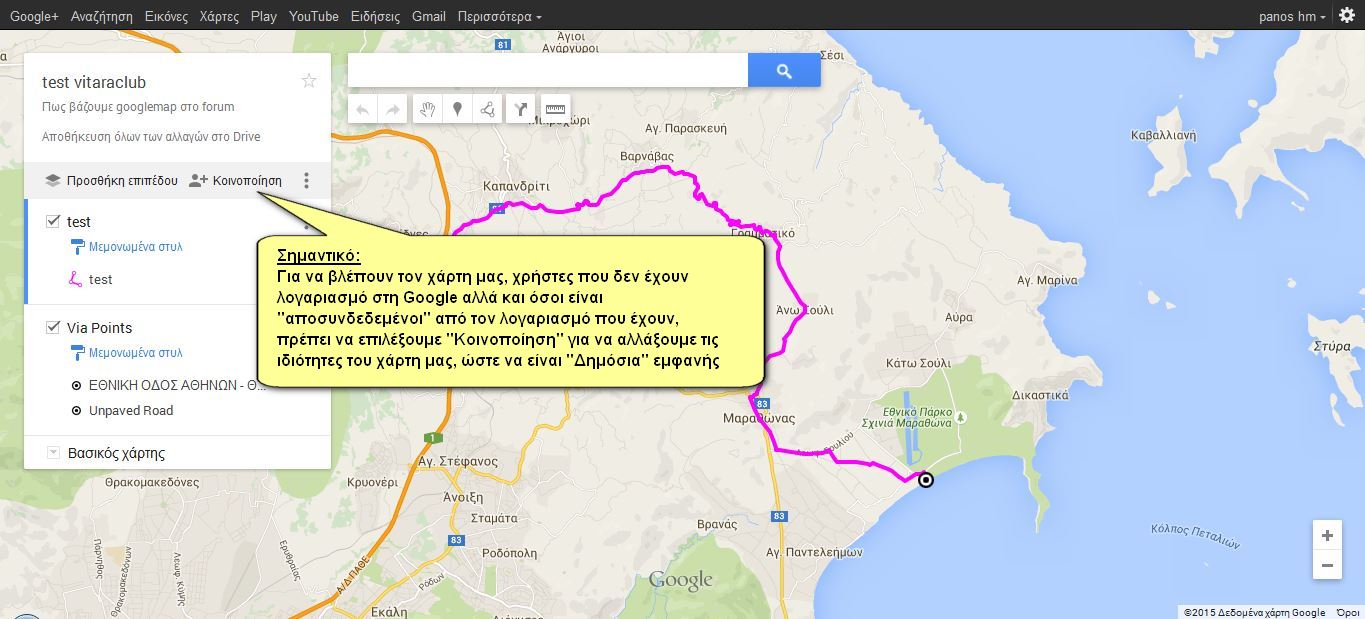Click the test layer title
Viewport: 1365px width, 619px height.
(x=79, y=222)
